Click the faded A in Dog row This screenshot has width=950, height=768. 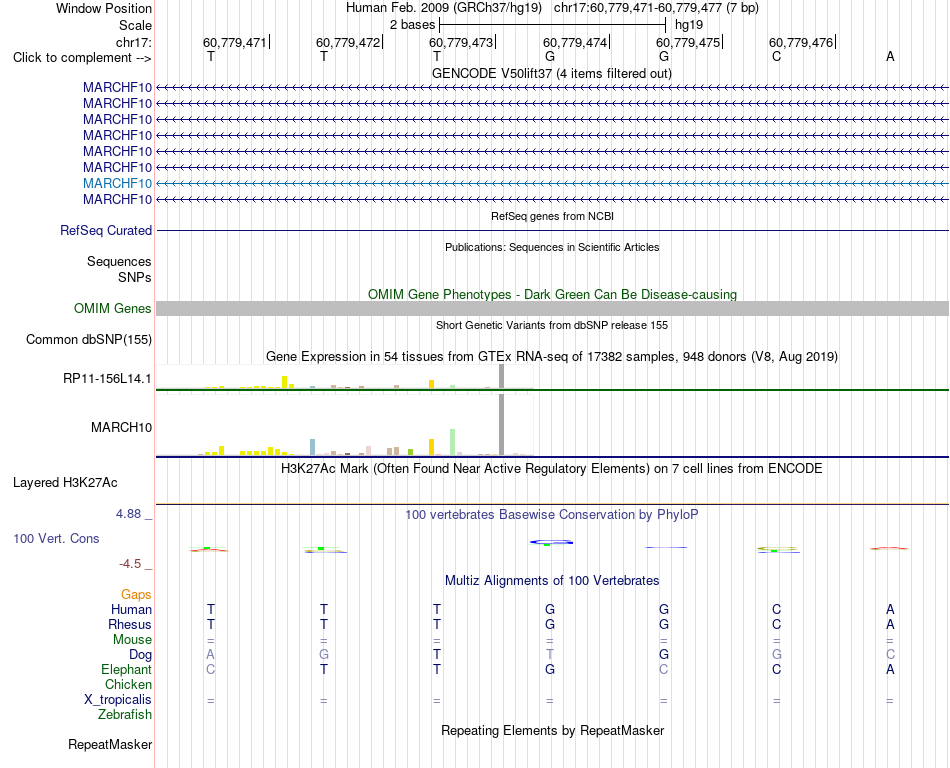pyautogui.click(x=210, y=654)
